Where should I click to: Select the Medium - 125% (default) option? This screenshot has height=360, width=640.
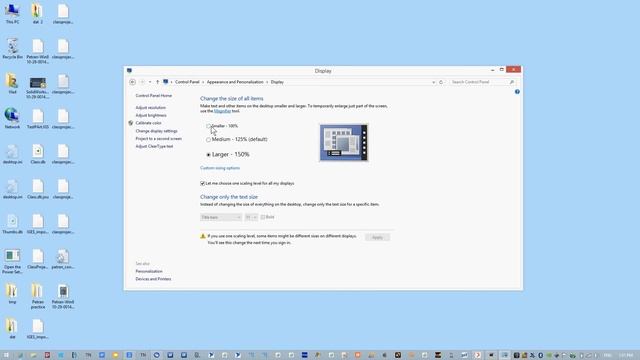(209, 140)
